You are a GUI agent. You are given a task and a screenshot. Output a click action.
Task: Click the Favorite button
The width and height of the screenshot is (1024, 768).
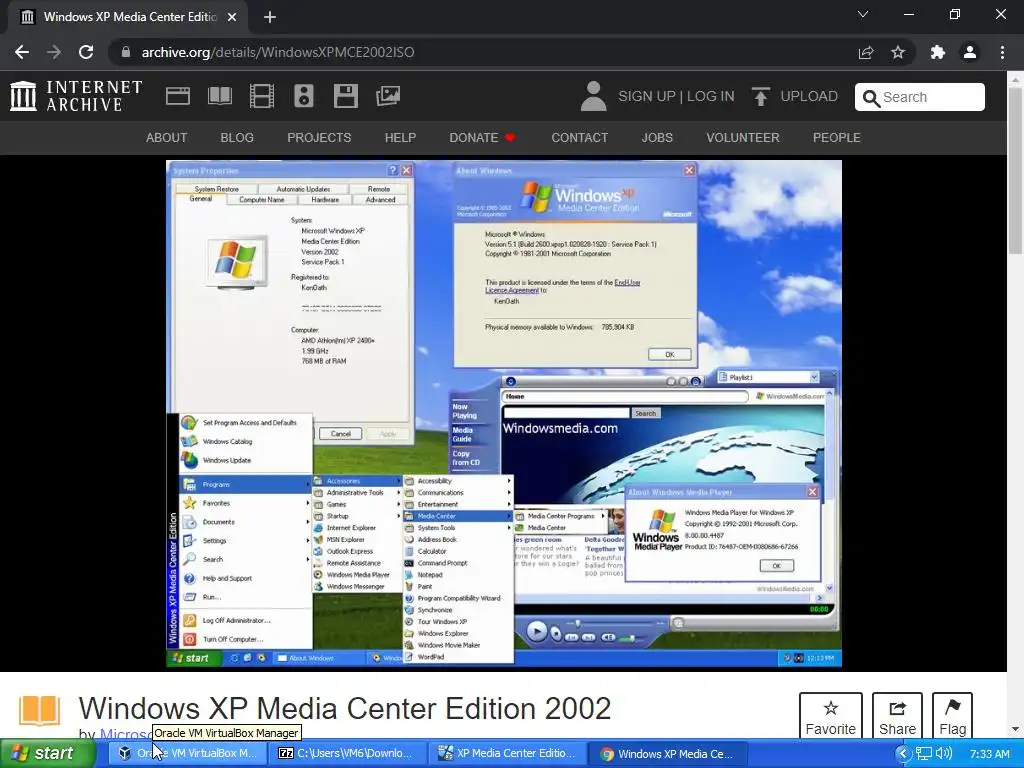point(831,716)
